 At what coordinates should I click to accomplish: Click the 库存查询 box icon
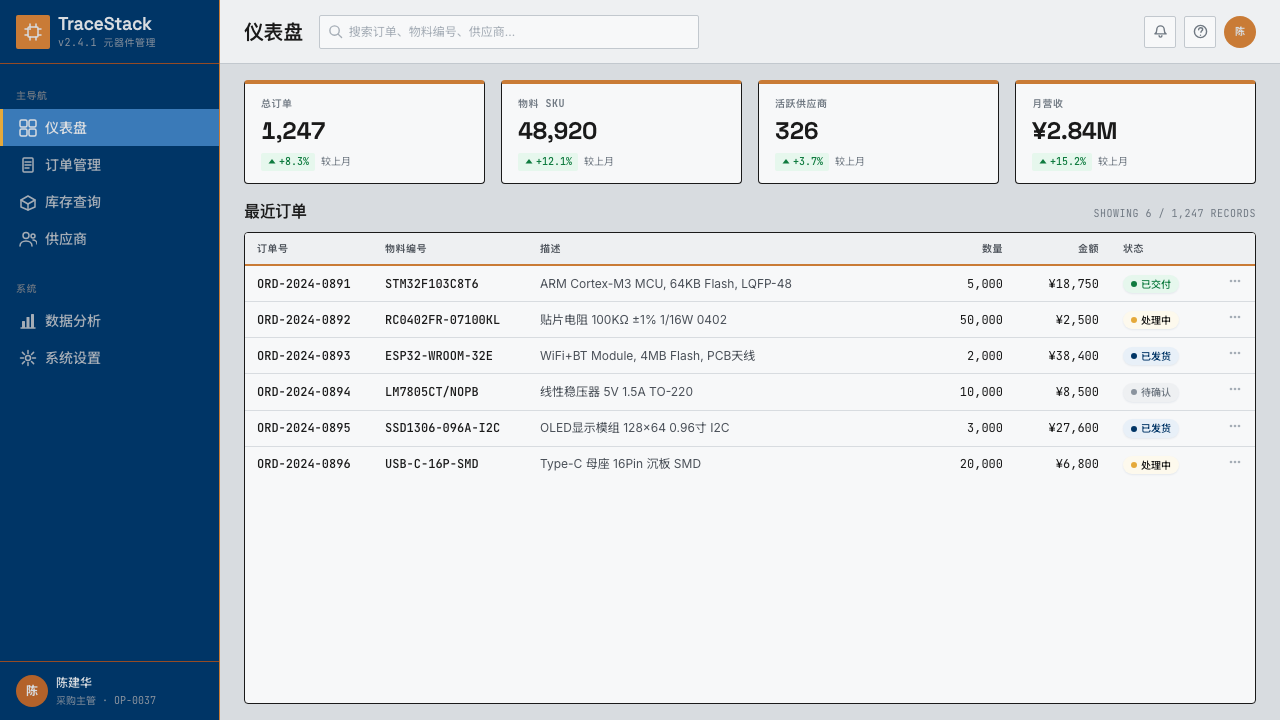(x=28, y=202)
